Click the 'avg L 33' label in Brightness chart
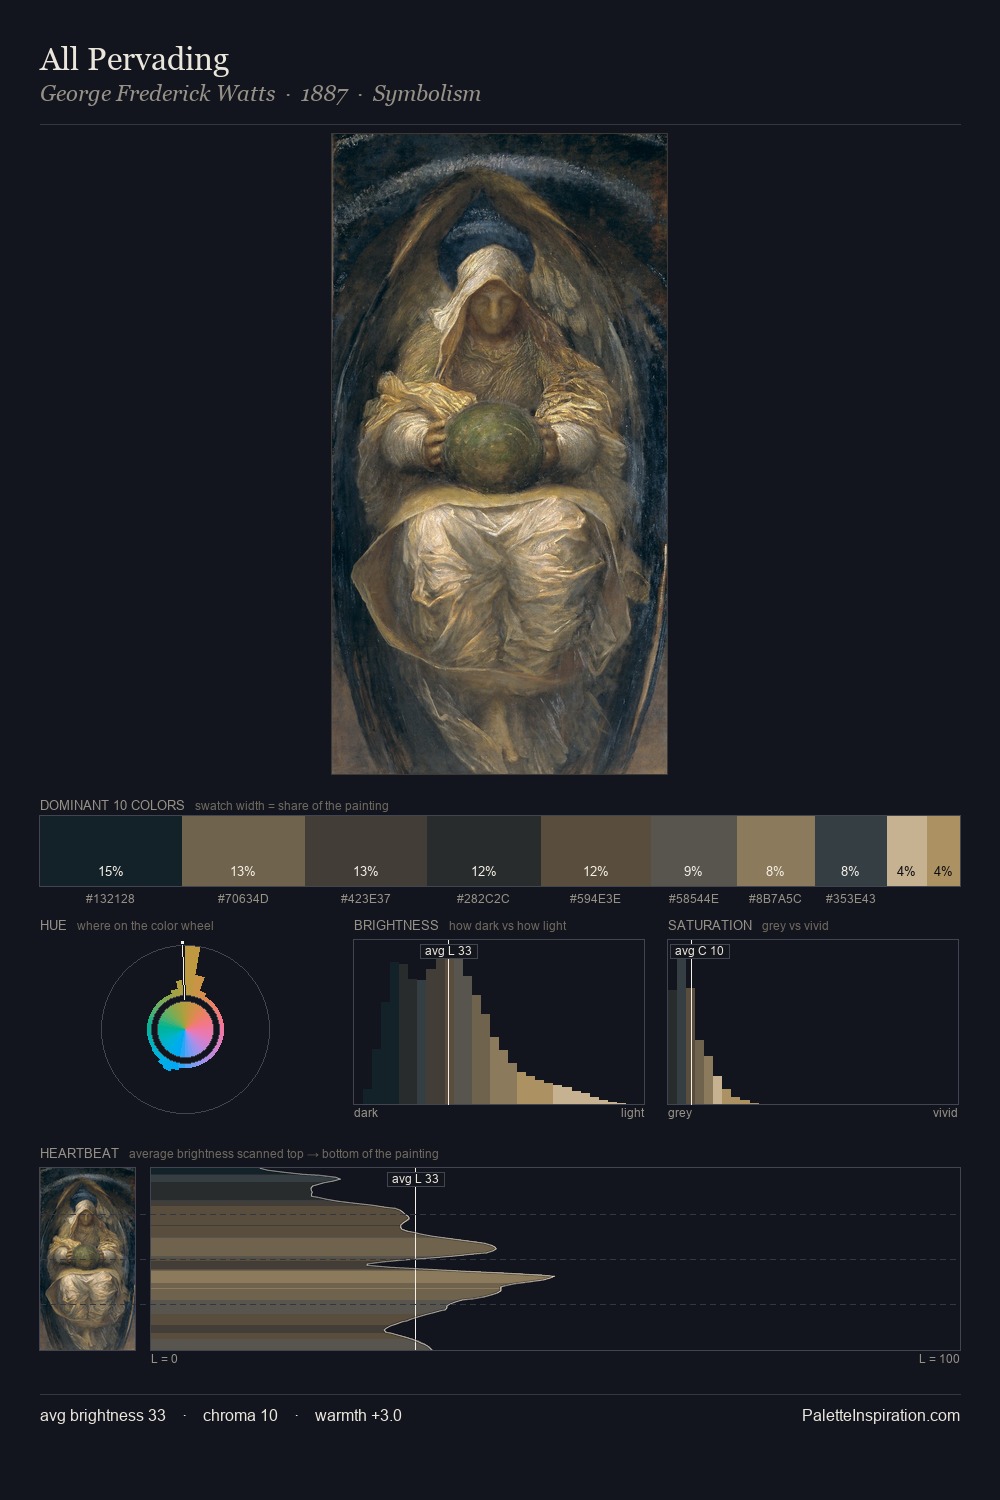This screenshot has height=1500, width=1000. tap(448, 951)
